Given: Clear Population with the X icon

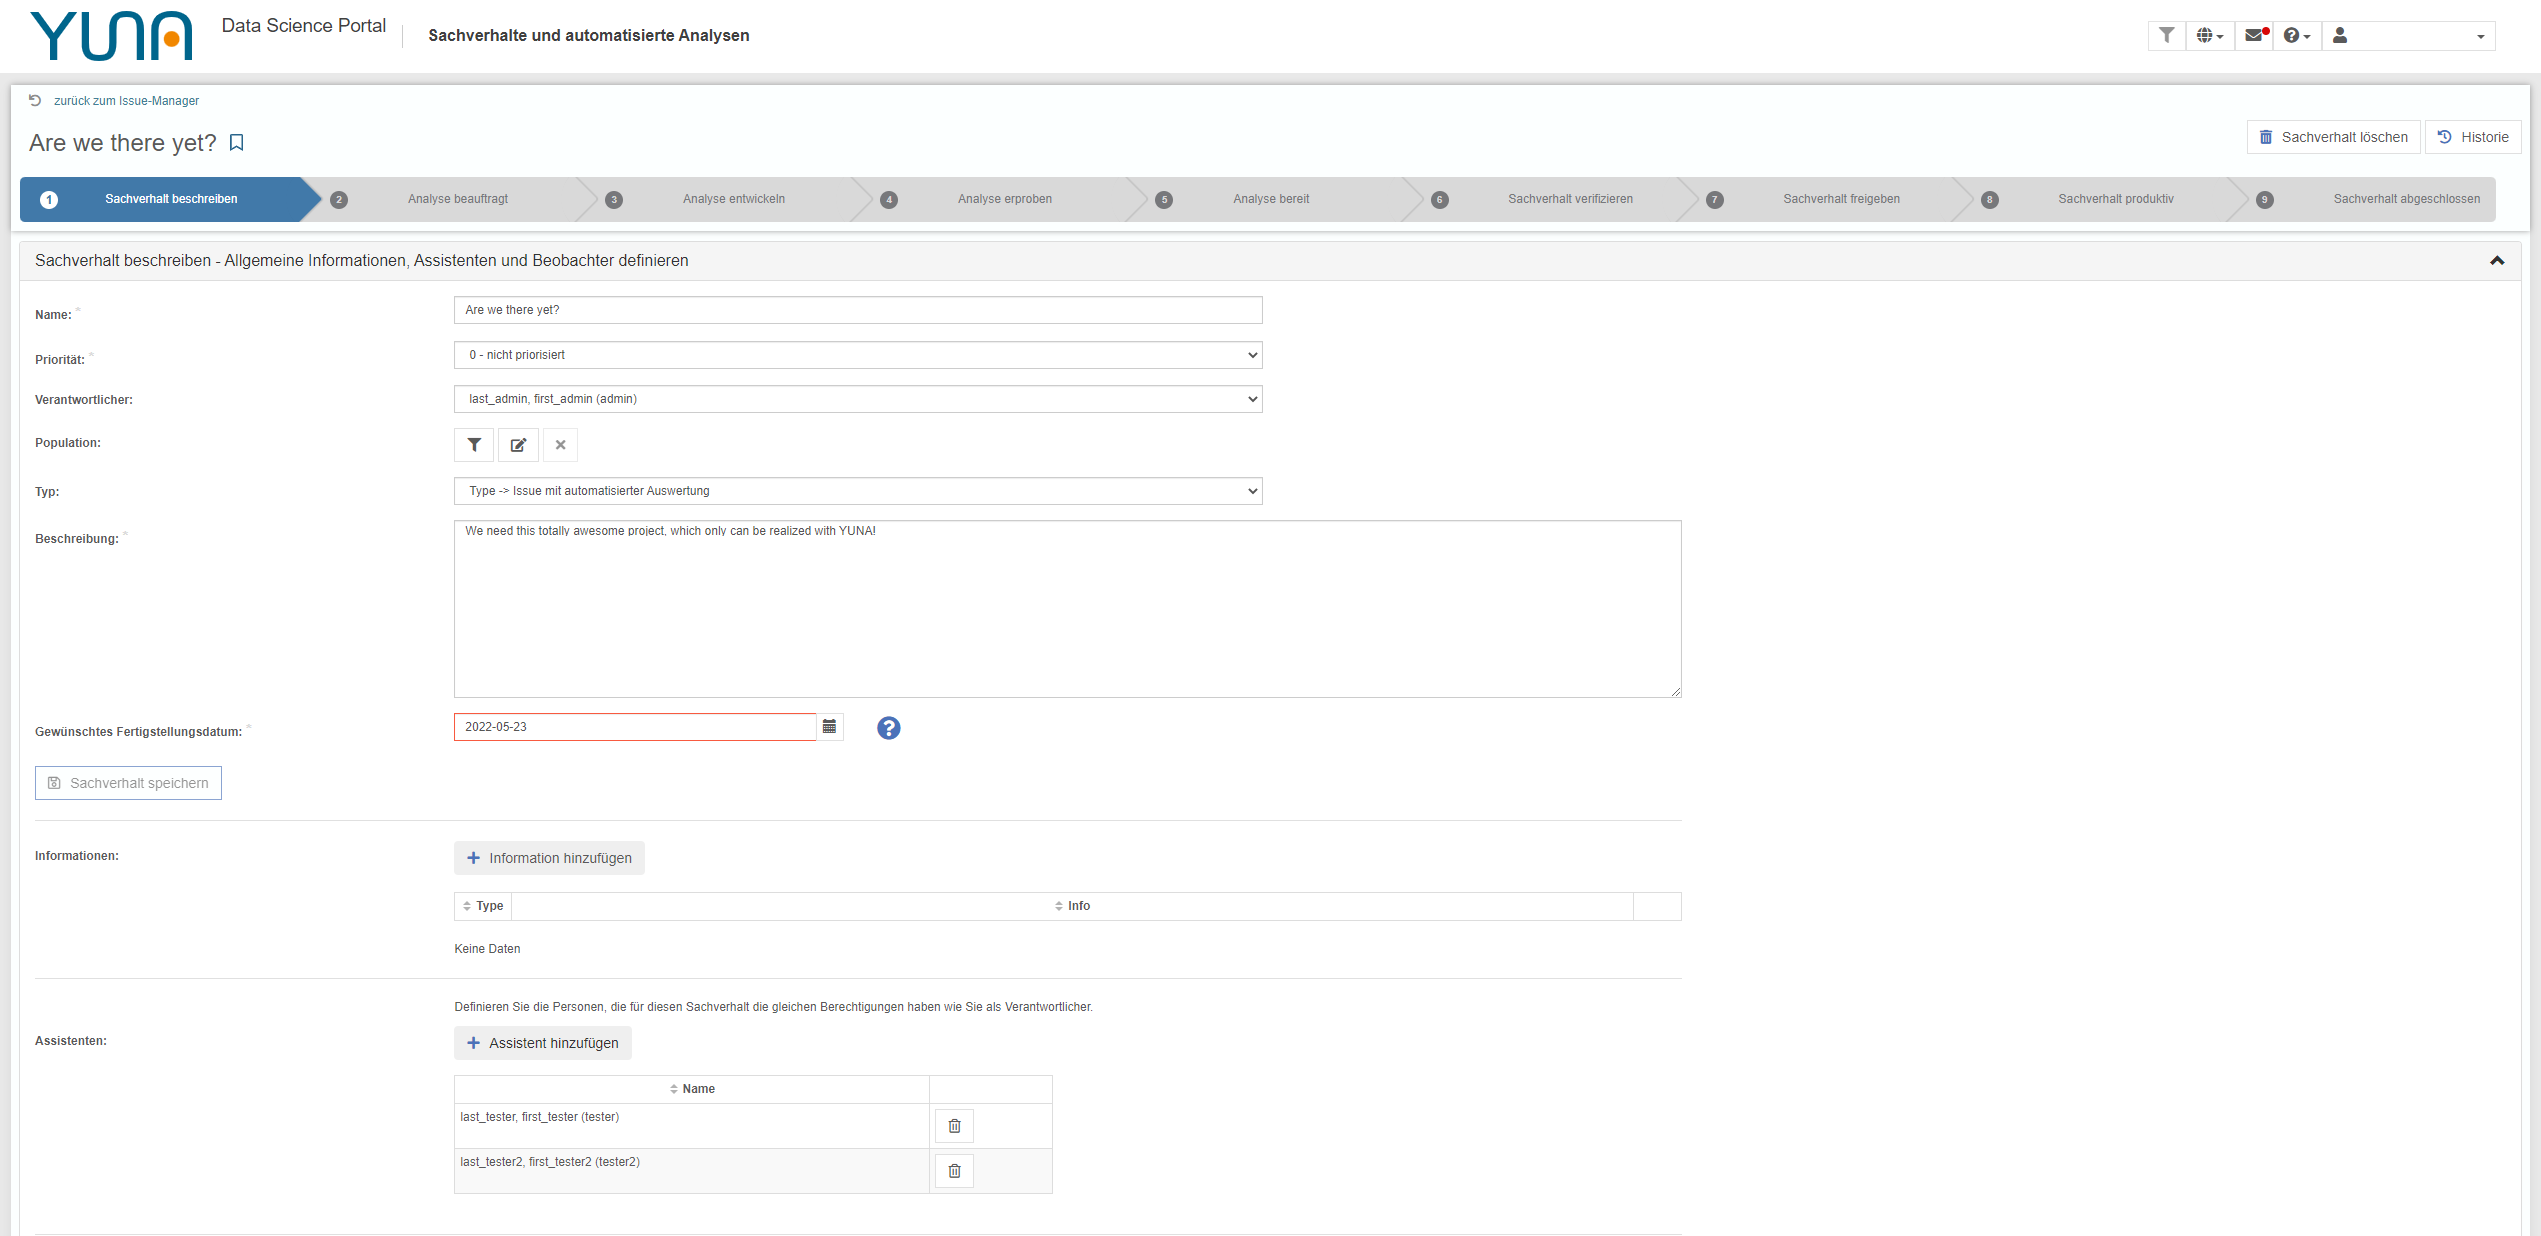Looking at the screenshot, I should 560,445.
